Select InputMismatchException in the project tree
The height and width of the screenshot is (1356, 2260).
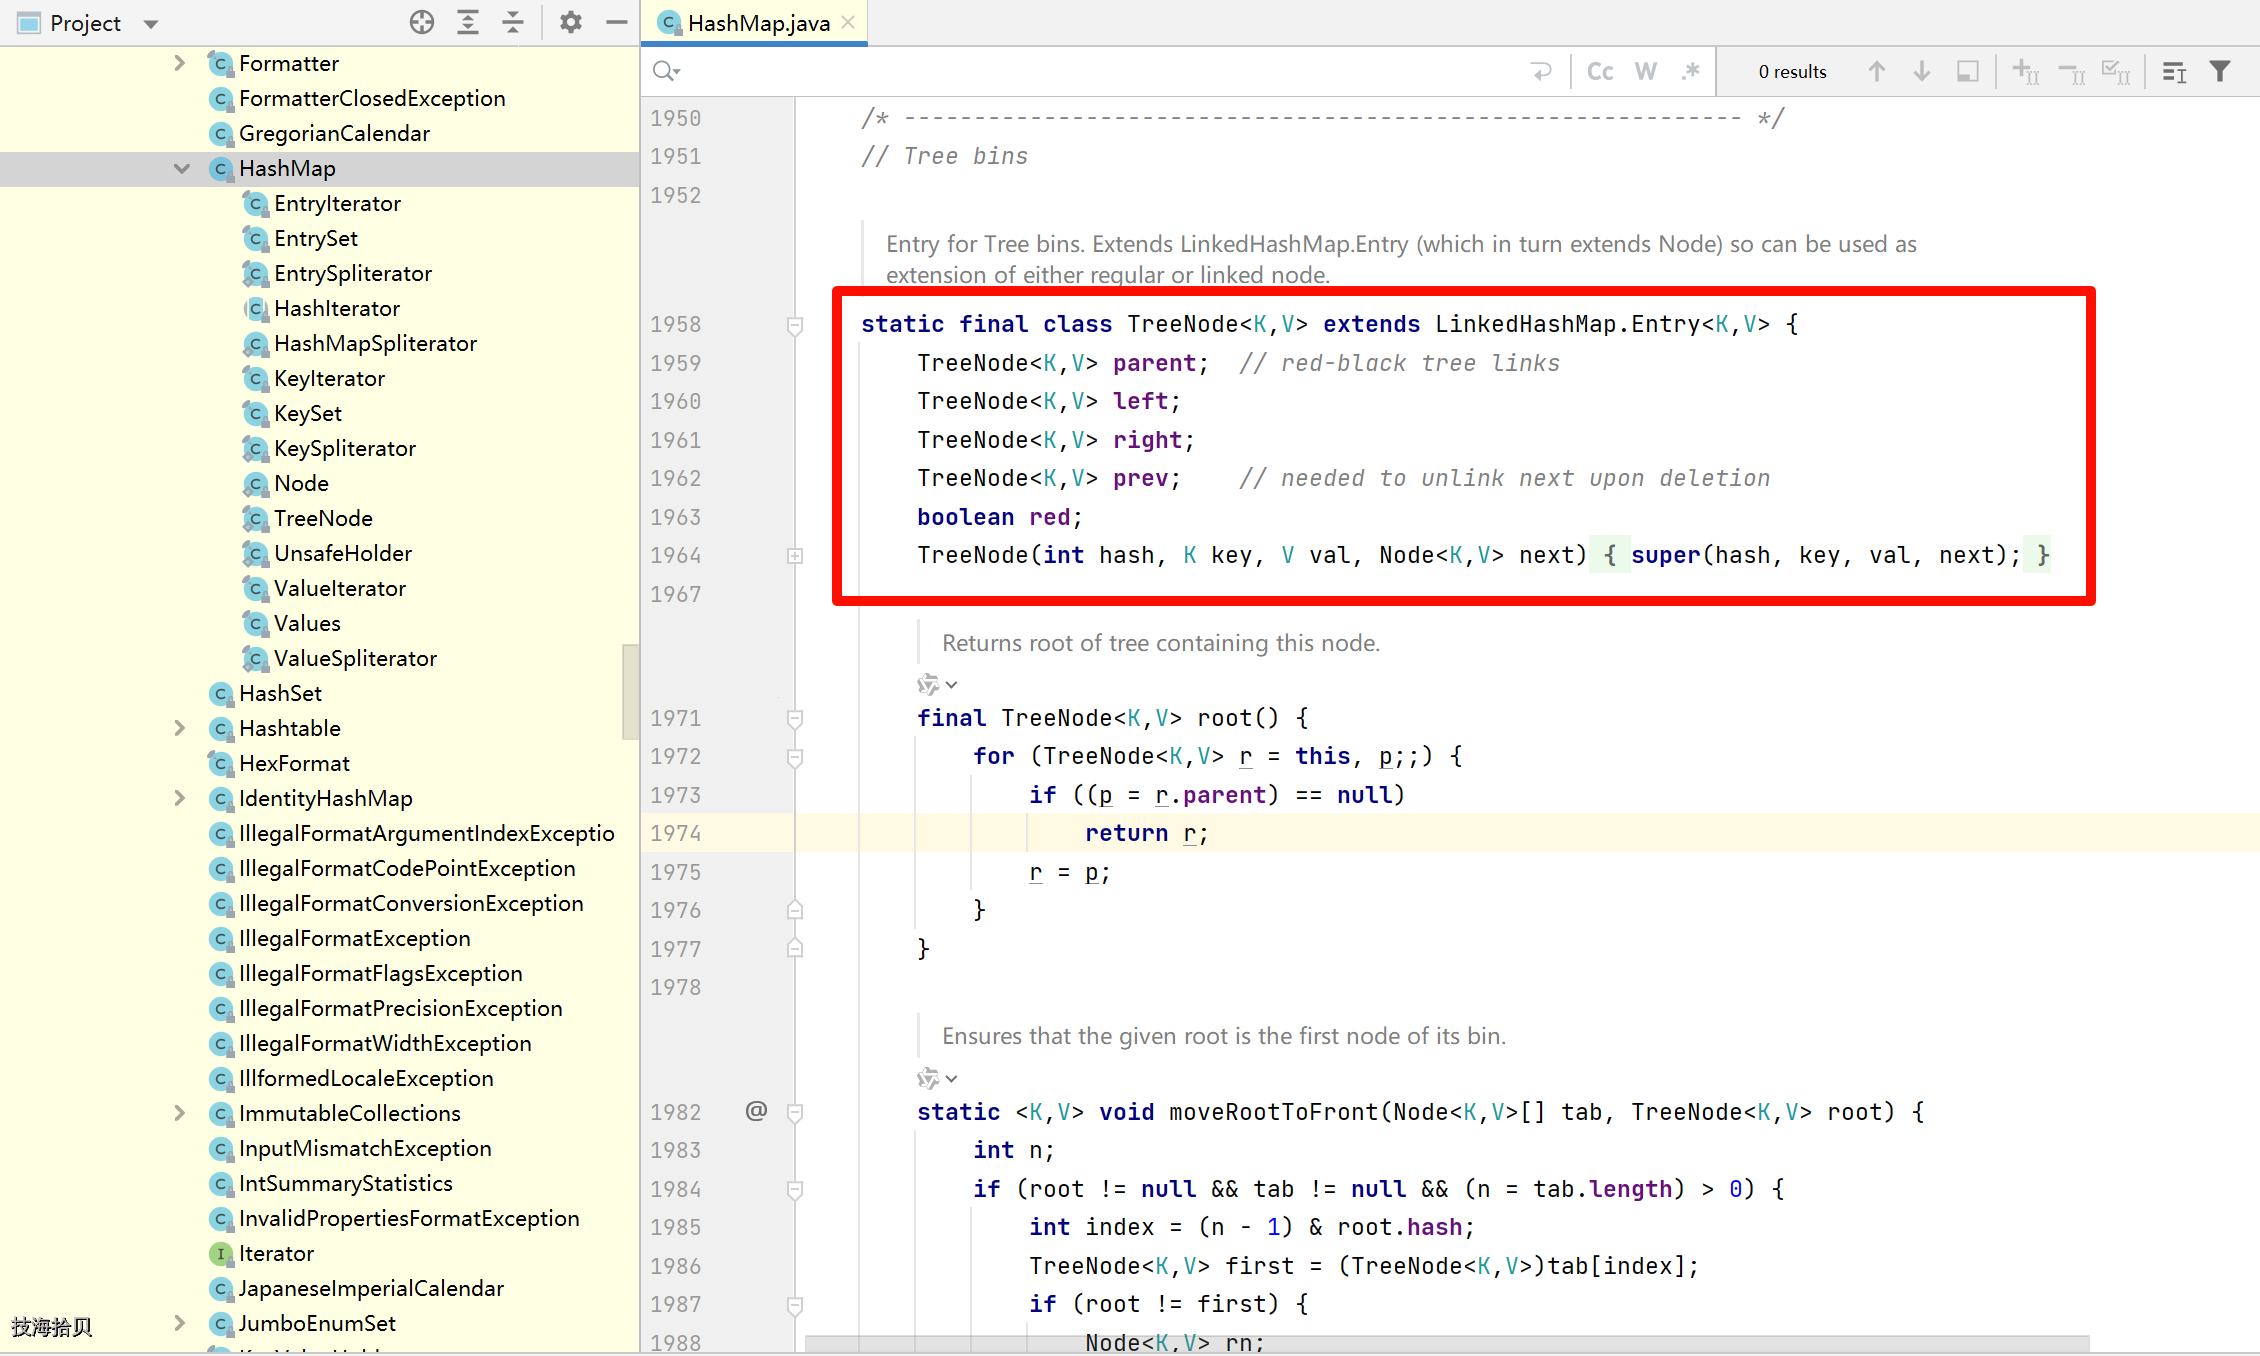pyautogui.click(x=365, y=1148)
